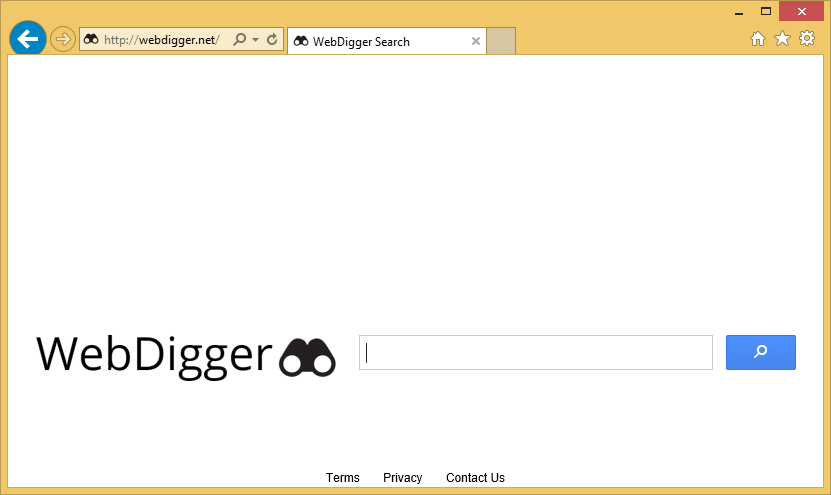
Task: Open the Contact Us link
Action: 475,478
